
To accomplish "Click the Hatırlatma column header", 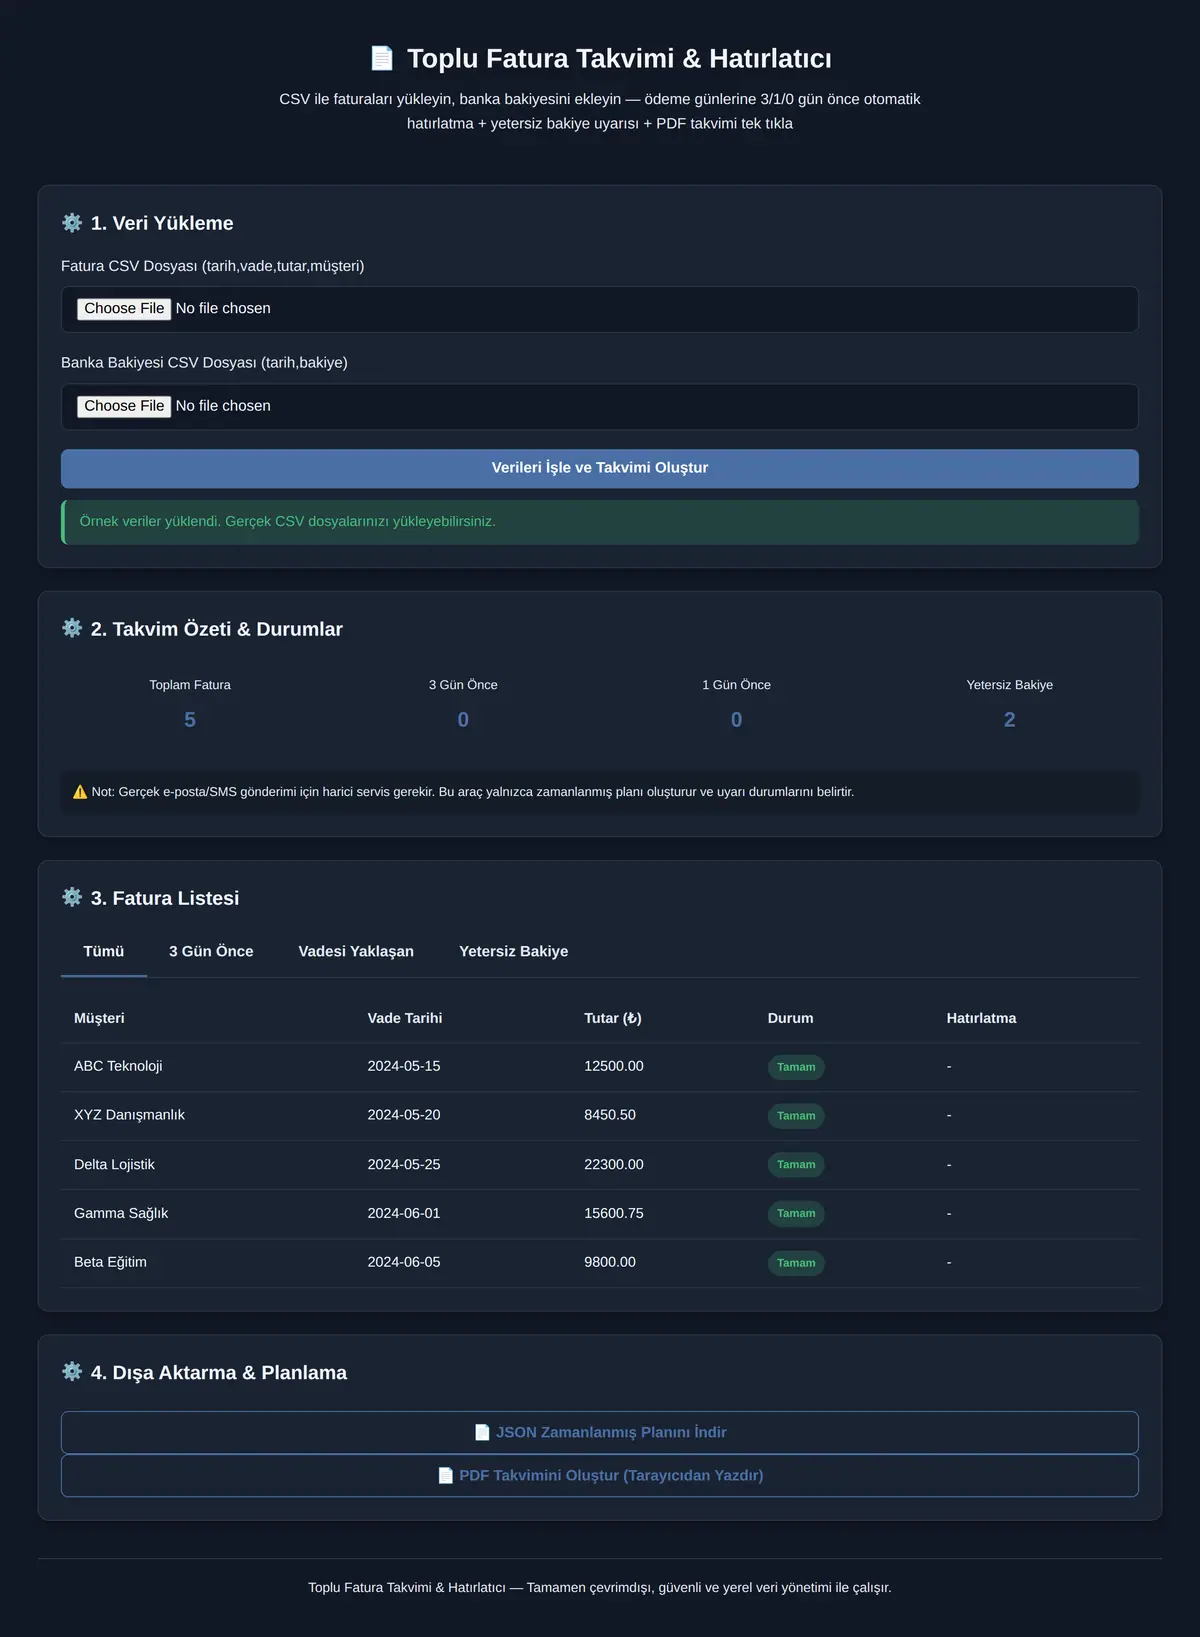I will tap(982, 1018).
